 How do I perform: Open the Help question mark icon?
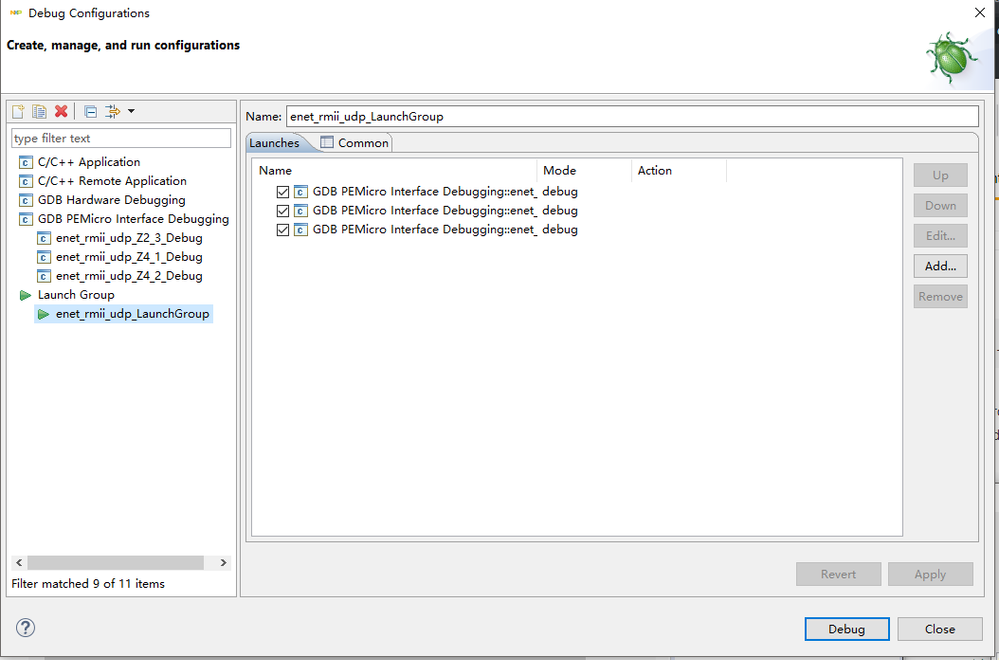click(25, 628)
